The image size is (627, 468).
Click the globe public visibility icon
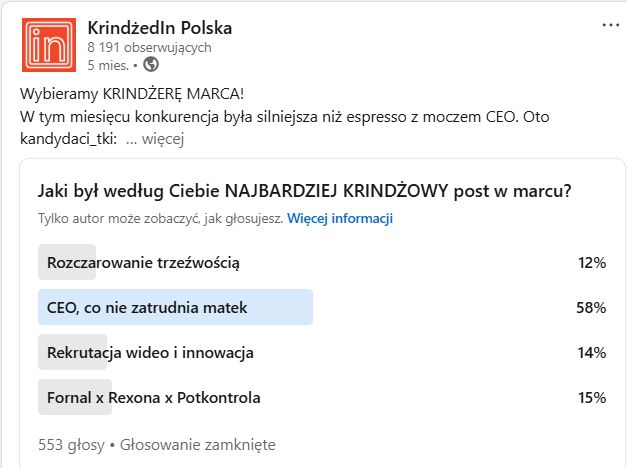click(151, 65)
